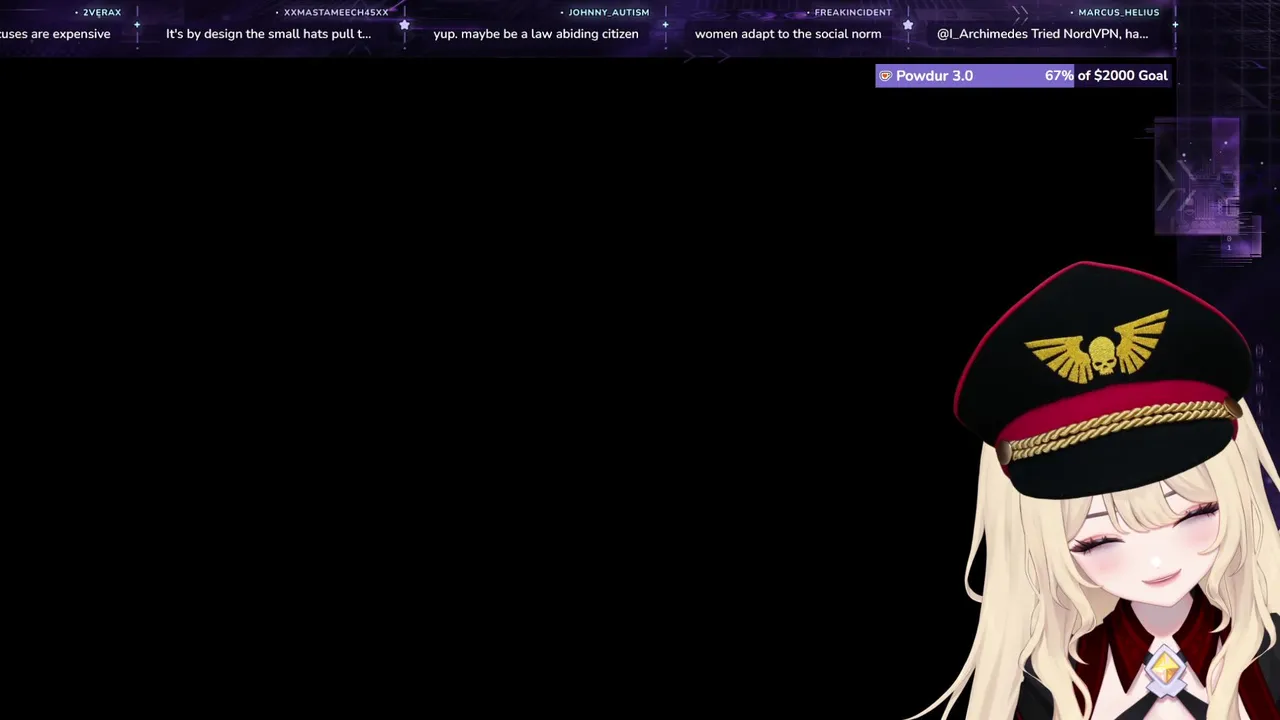The height and width of the screenshot is (720, 1280).
Task: Click message "@I_Archimedes Tried NordVPN, ha..."
Action: point(1042,34)
